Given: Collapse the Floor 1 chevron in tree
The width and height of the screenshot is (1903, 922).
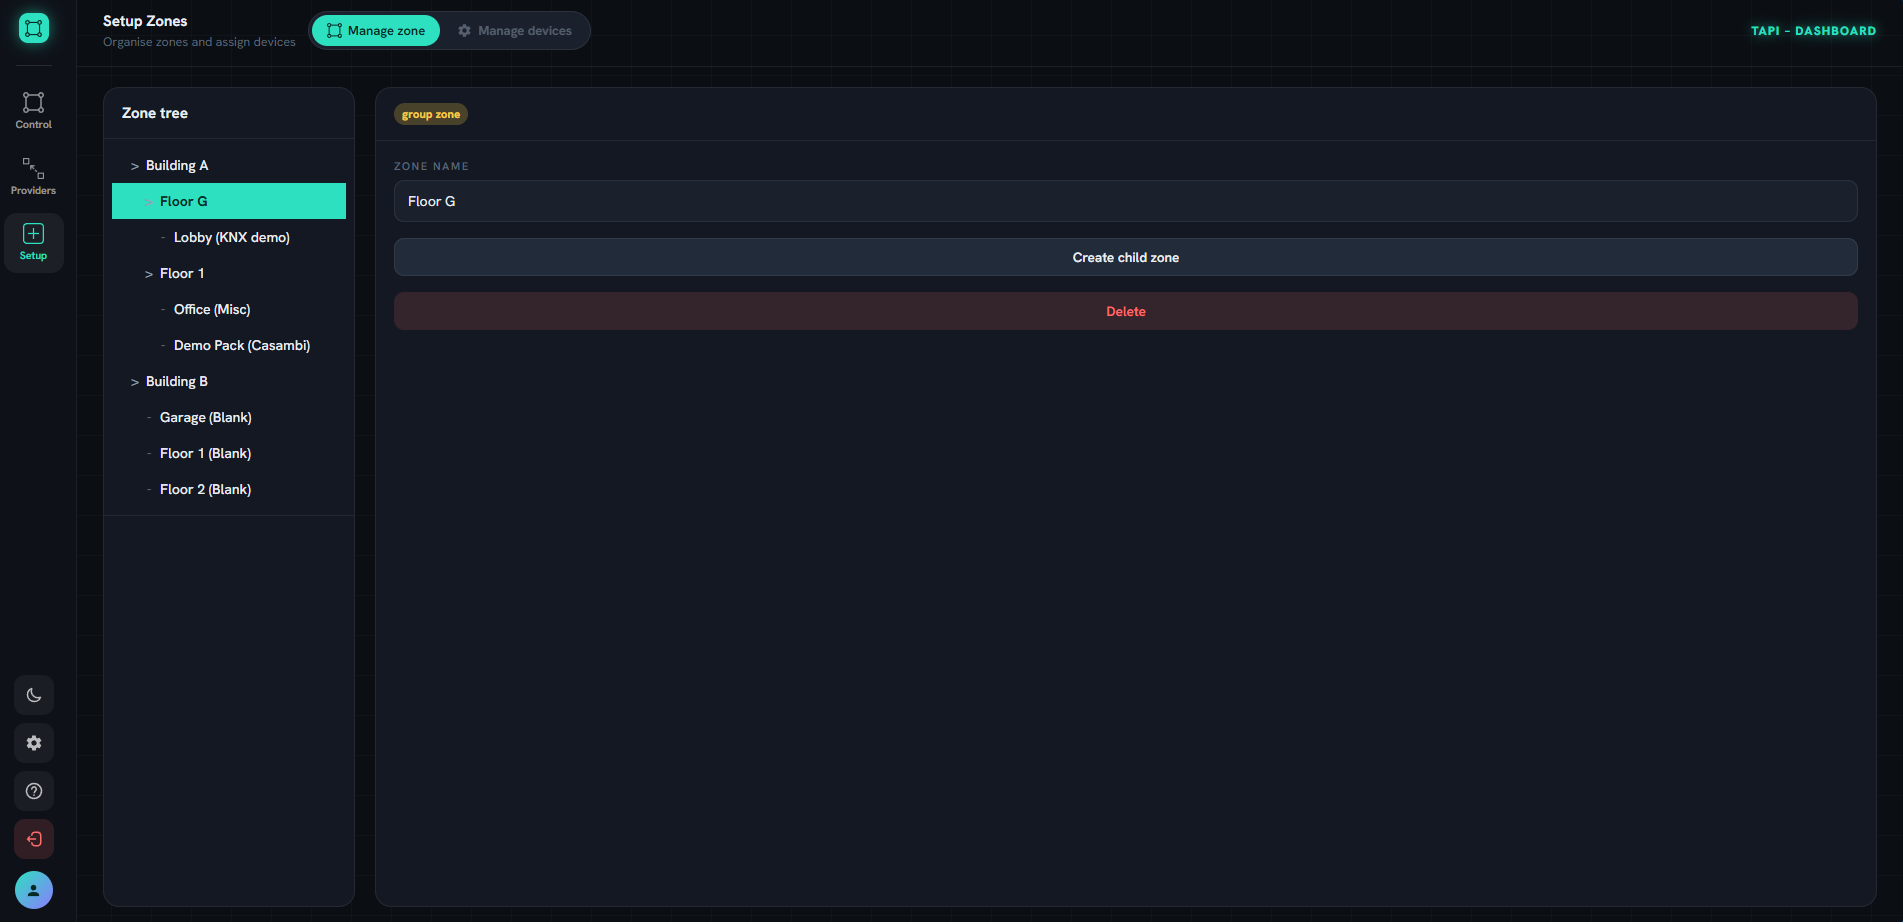Looking at the screenshot, I should [149, 274].
